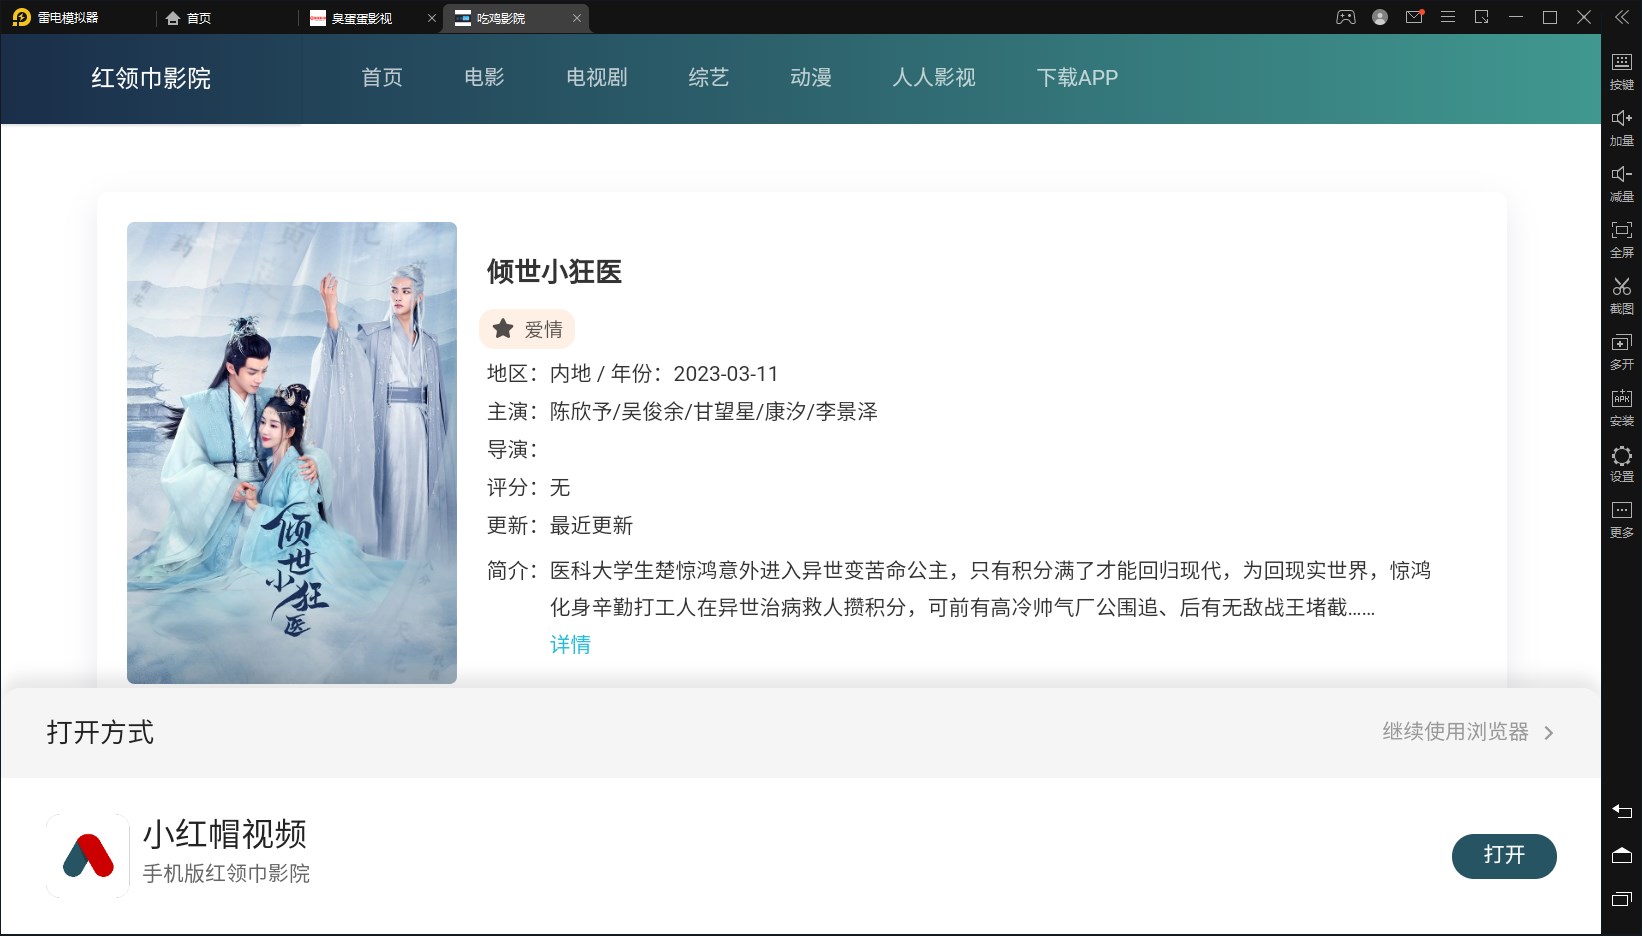The width and height of the screenshot is (1642, 936).
Task: Click the 手机版红领巾影院 subtitle
Action: (x=226, y=874)
